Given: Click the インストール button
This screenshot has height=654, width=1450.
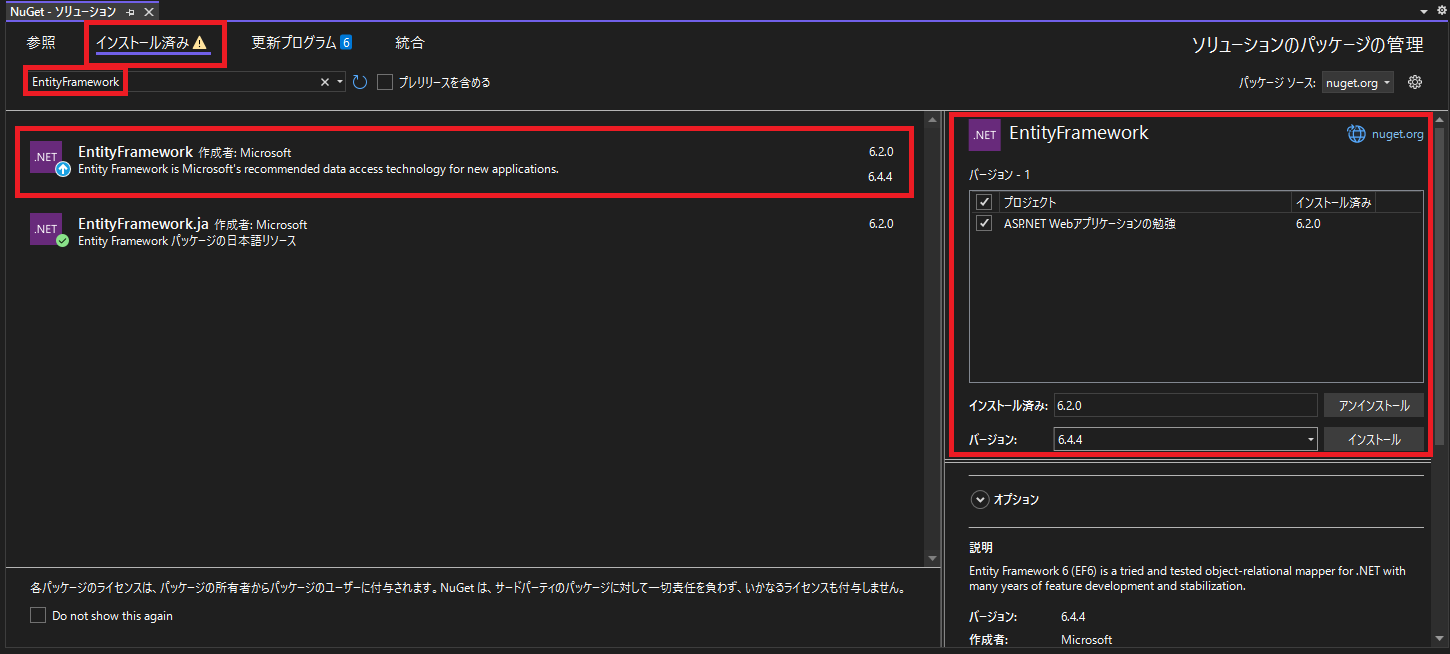Looking at the screenshot, I should click(x=1374, y=439).
